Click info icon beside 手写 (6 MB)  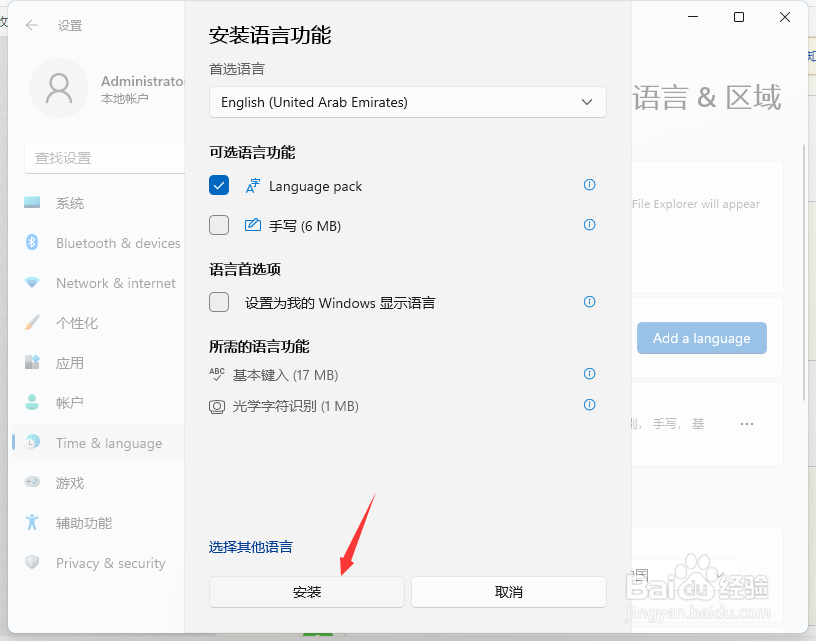pos(590,225)
